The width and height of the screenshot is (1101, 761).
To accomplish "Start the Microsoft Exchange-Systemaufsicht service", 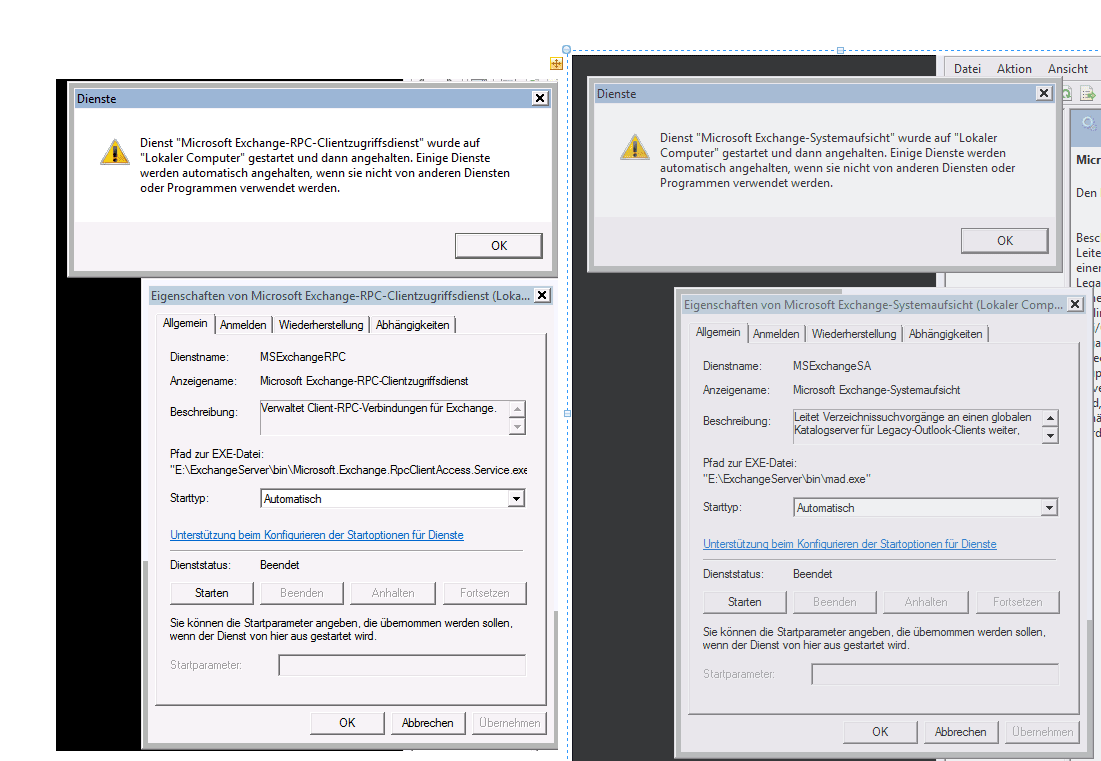I will 744,602.
